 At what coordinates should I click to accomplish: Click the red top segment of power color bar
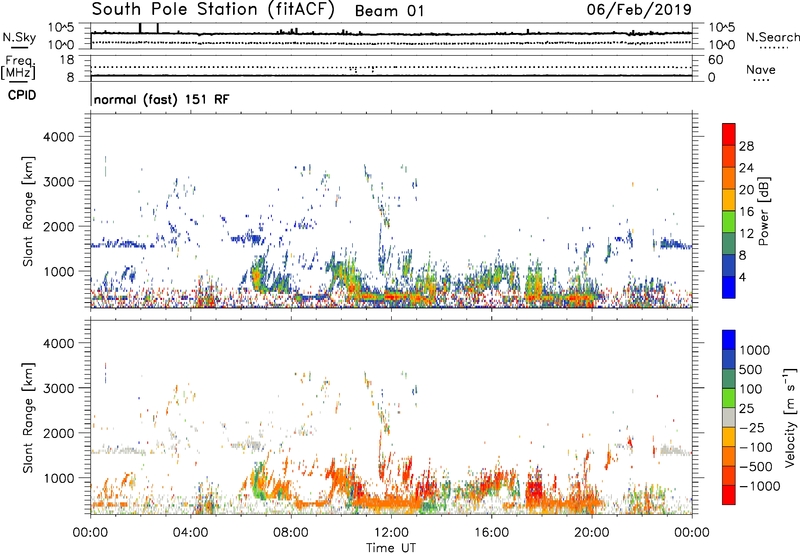[729, 135]
